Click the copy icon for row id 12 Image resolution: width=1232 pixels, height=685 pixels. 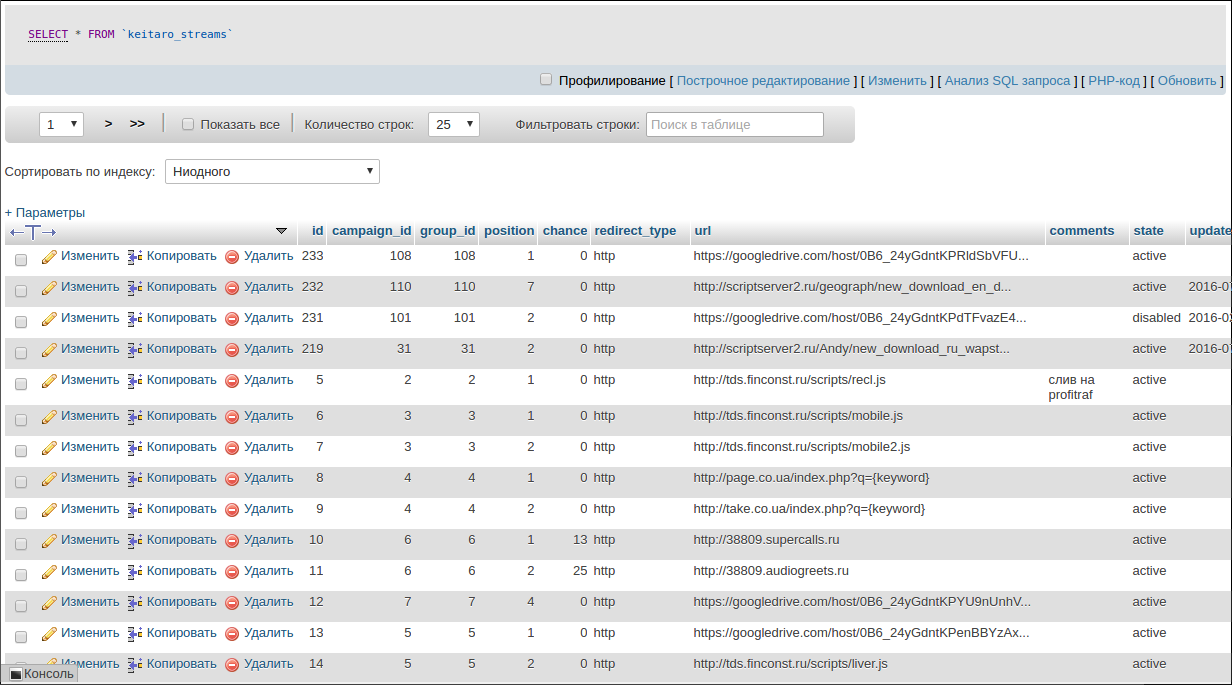click(135, 603)
